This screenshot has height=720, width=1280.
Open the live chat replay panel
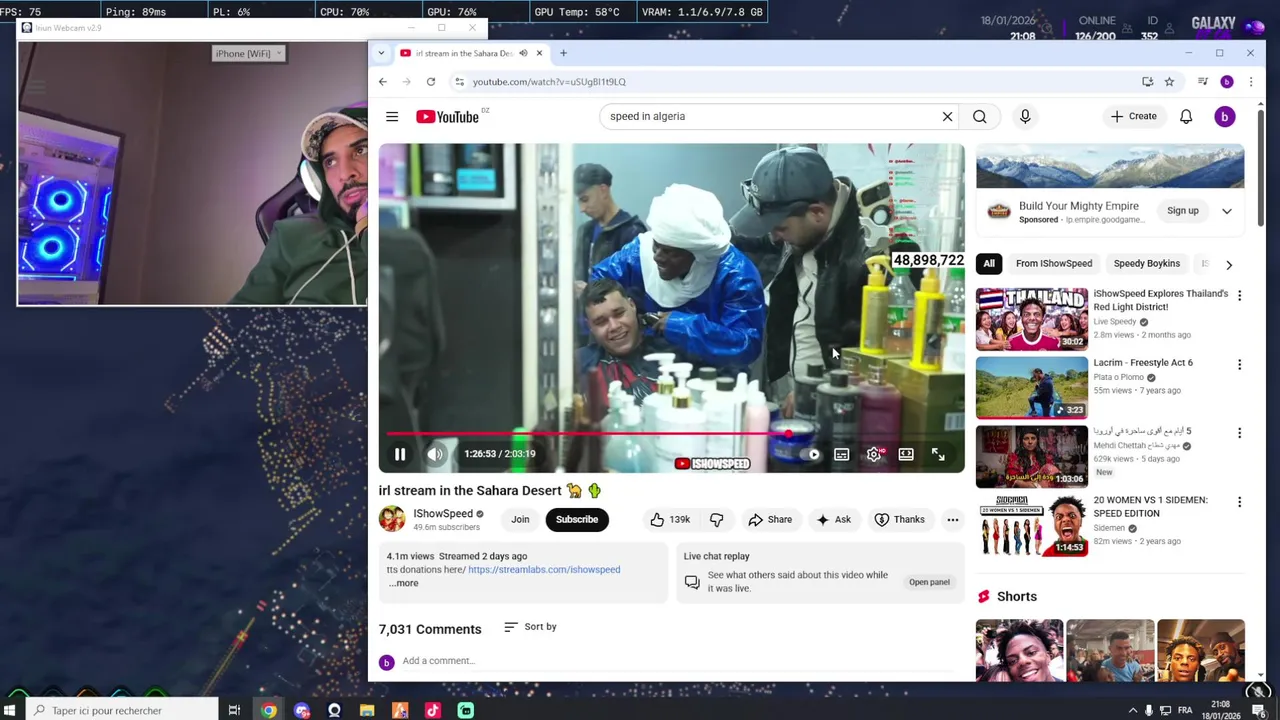pyautogui.click(x=929, y=582)
